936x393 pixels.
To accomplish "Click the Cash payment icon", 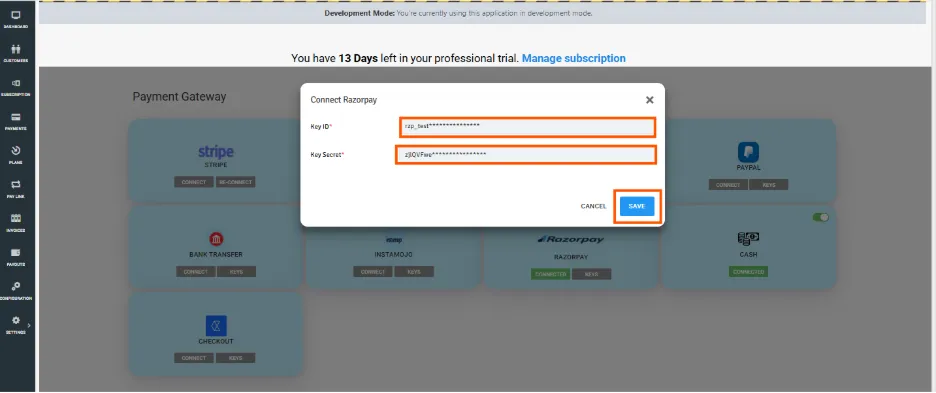I will pyautogui.click(x=748, y=240).
